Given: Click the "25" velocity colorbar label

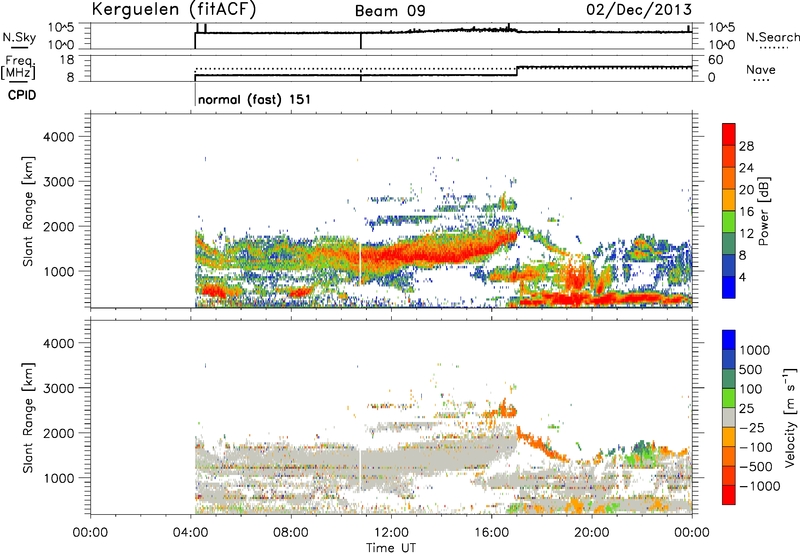Looking at the screenshot, I should [x=746, y=409].
